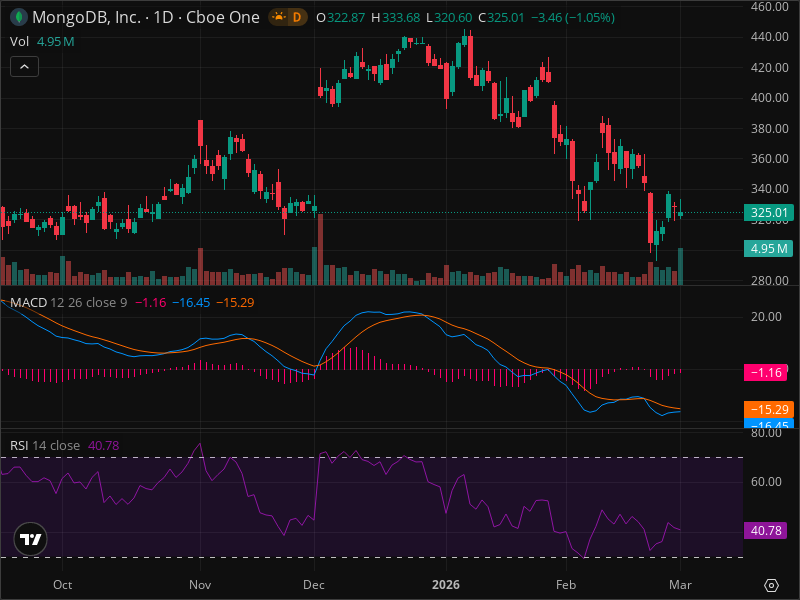Click the 2026 label on time axis
The image size is (800, 600).
coord(446,585)
